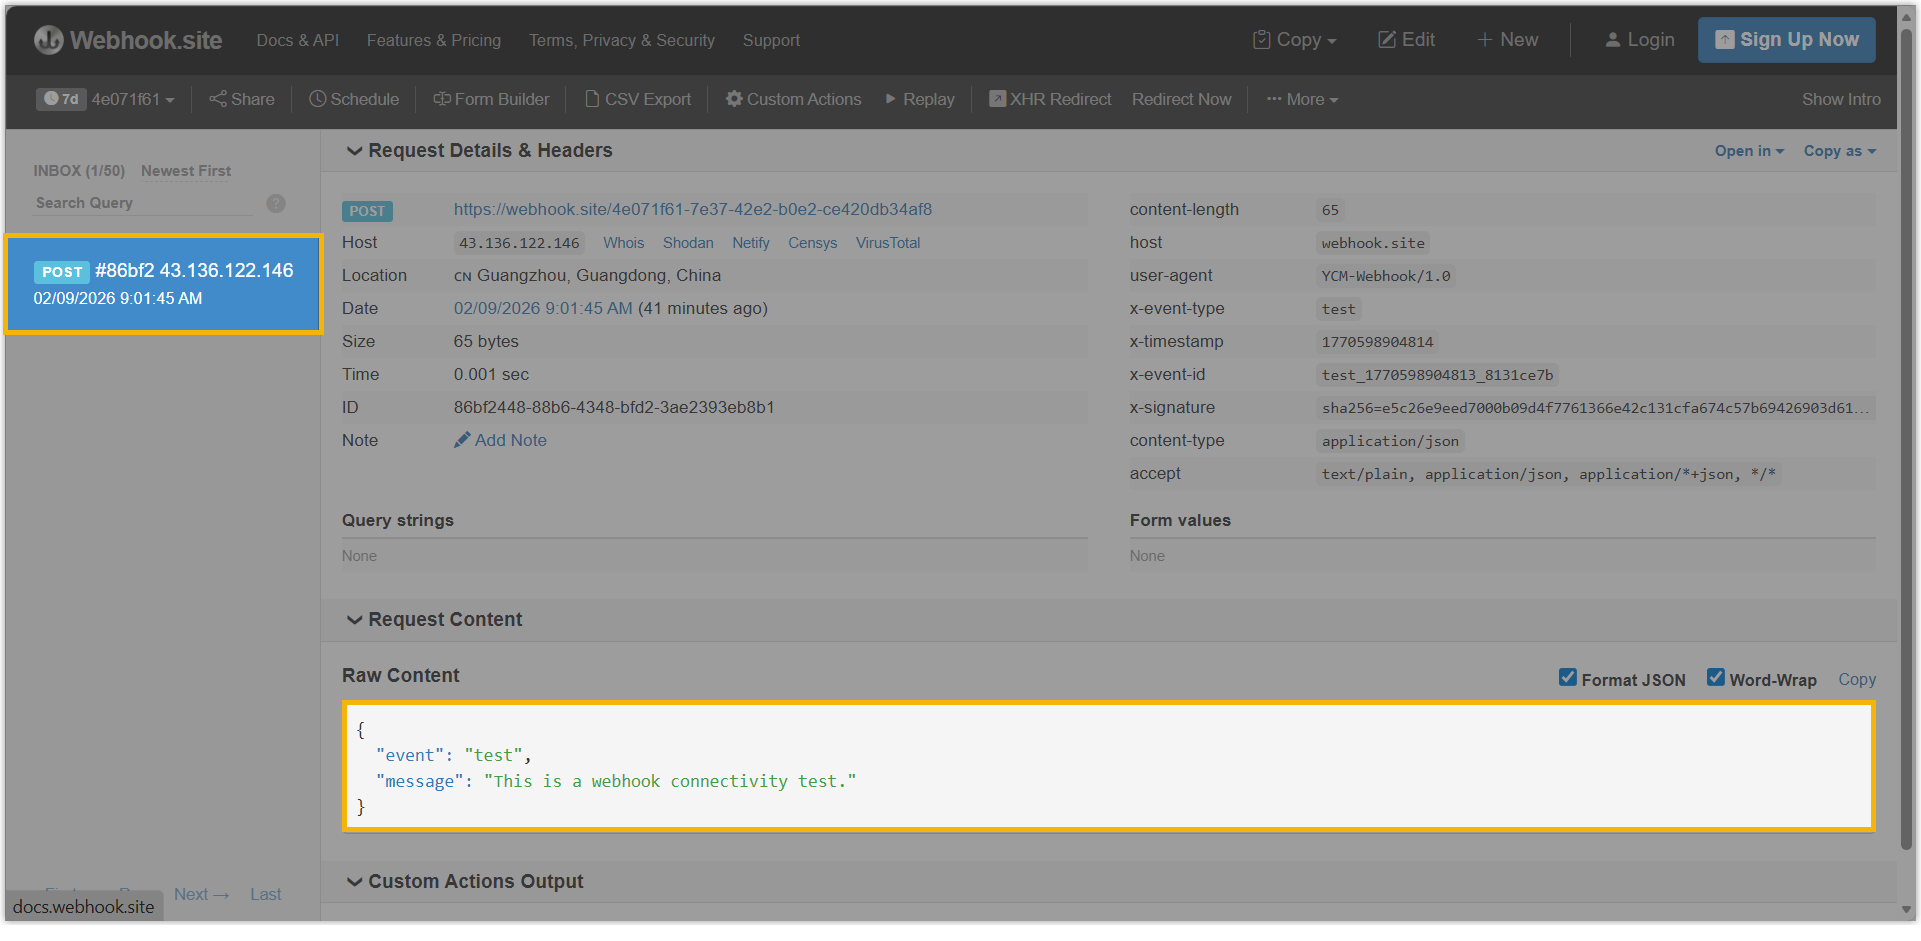This screenshot has height=941, width=1921.
Task: Open Docs & API menu item
Action: click(x=297, y=40)
